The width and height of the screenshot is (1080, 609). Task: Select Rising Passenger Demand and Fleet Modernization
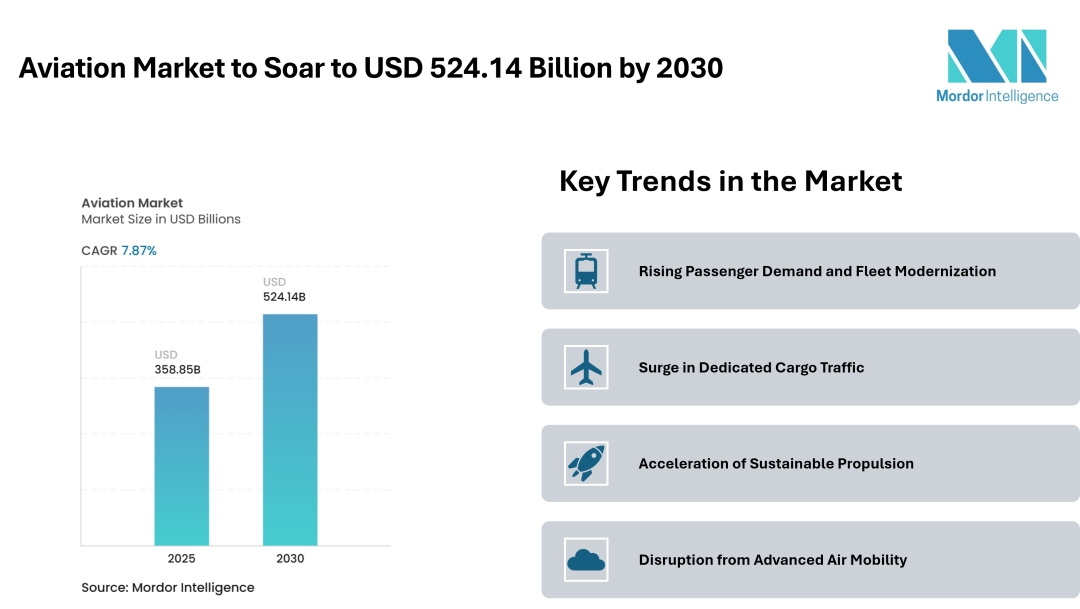pyautogui.click(x=817, y=271)
